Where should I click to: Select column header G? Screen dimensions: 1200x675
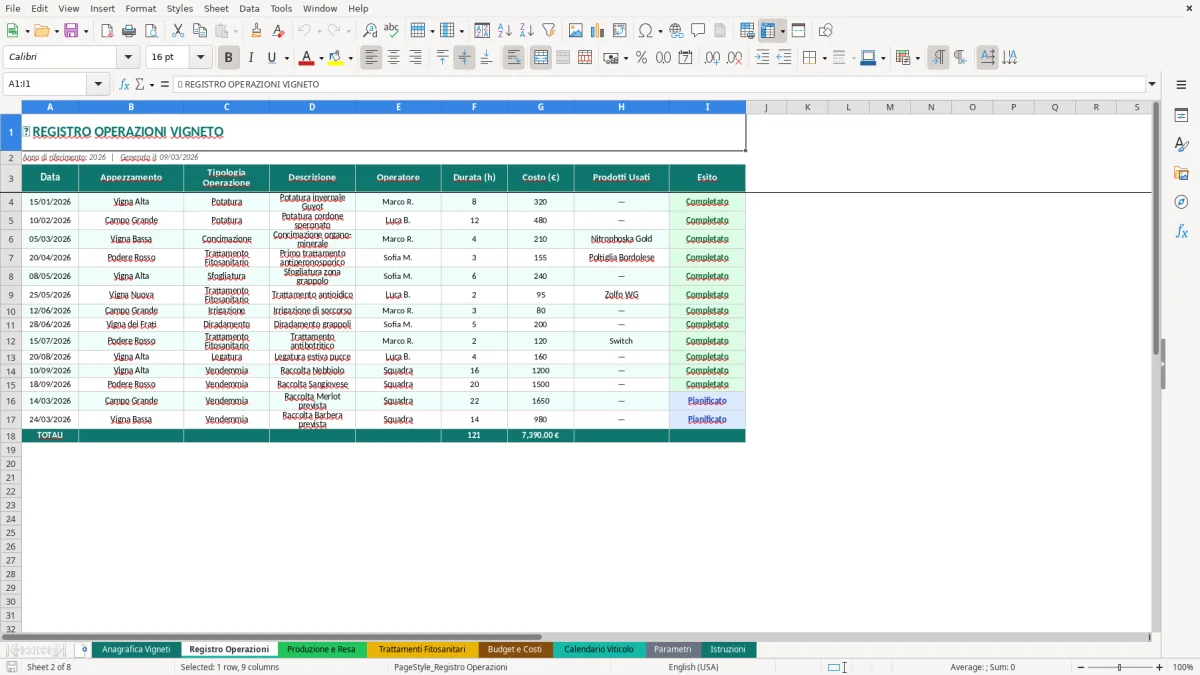(541, 107)
